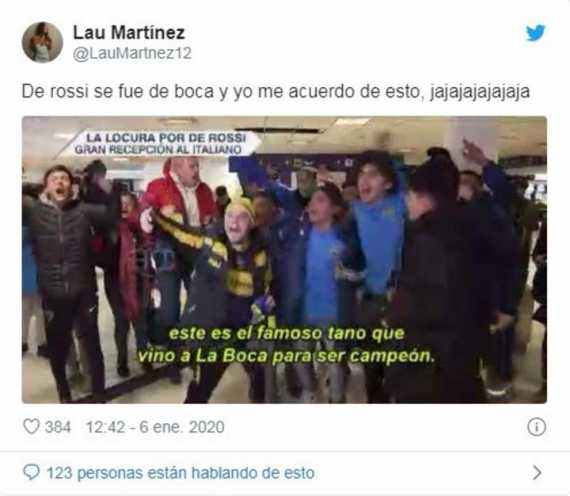Expand the conversation with the right chevron

[537, 473]
